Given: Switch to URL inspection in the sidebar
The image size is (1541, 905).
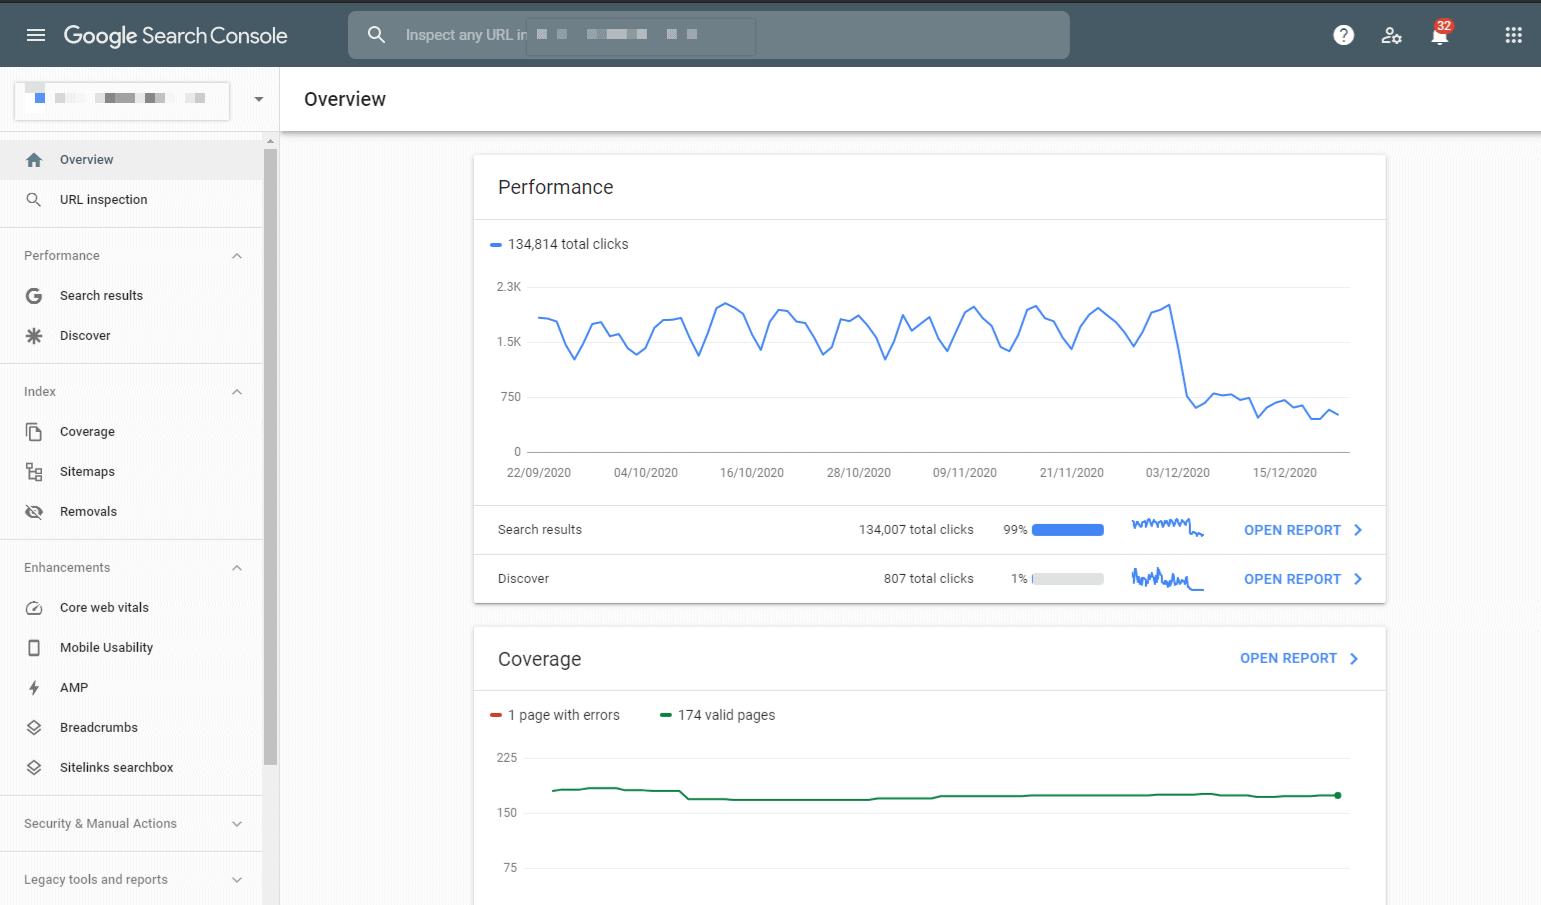Looking at the screenshot, I should (101, 199).
